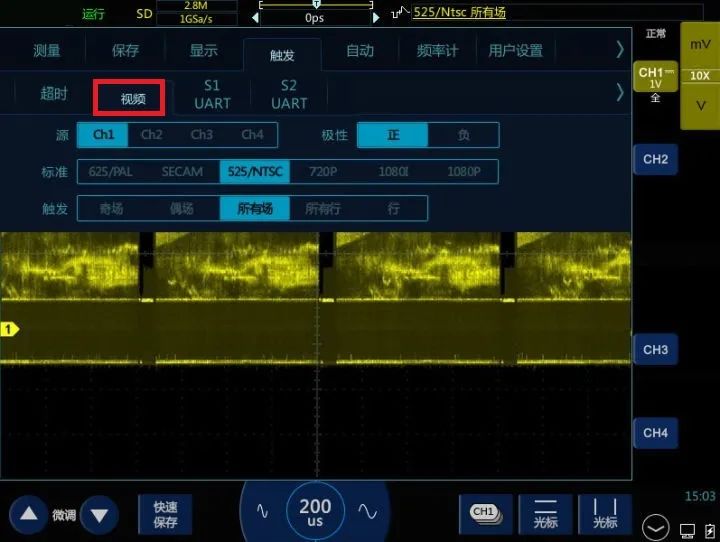Select the 525/NTSC video standard
Screen dimensions: 720x542
point(255,172)
